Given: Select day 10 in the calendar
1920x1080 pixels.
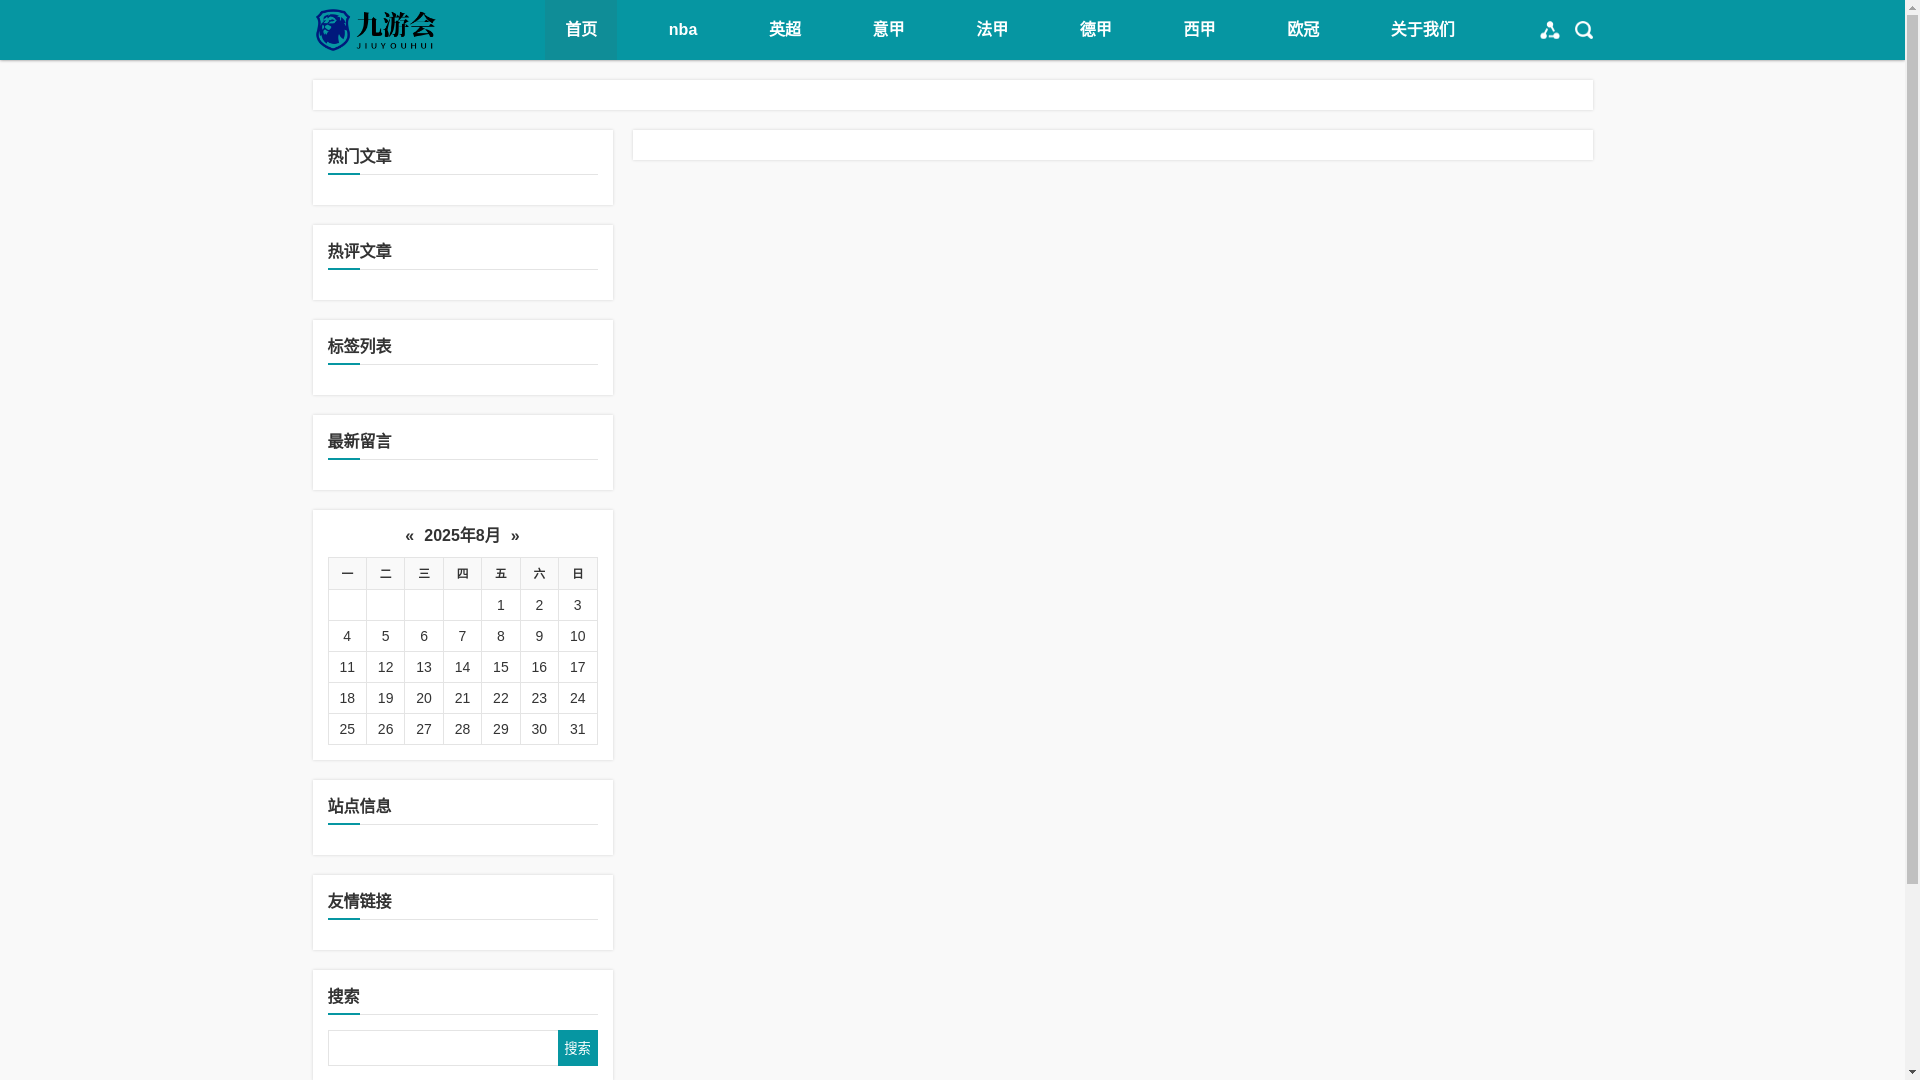Looking at the screenshot, I should coord(578,636).
